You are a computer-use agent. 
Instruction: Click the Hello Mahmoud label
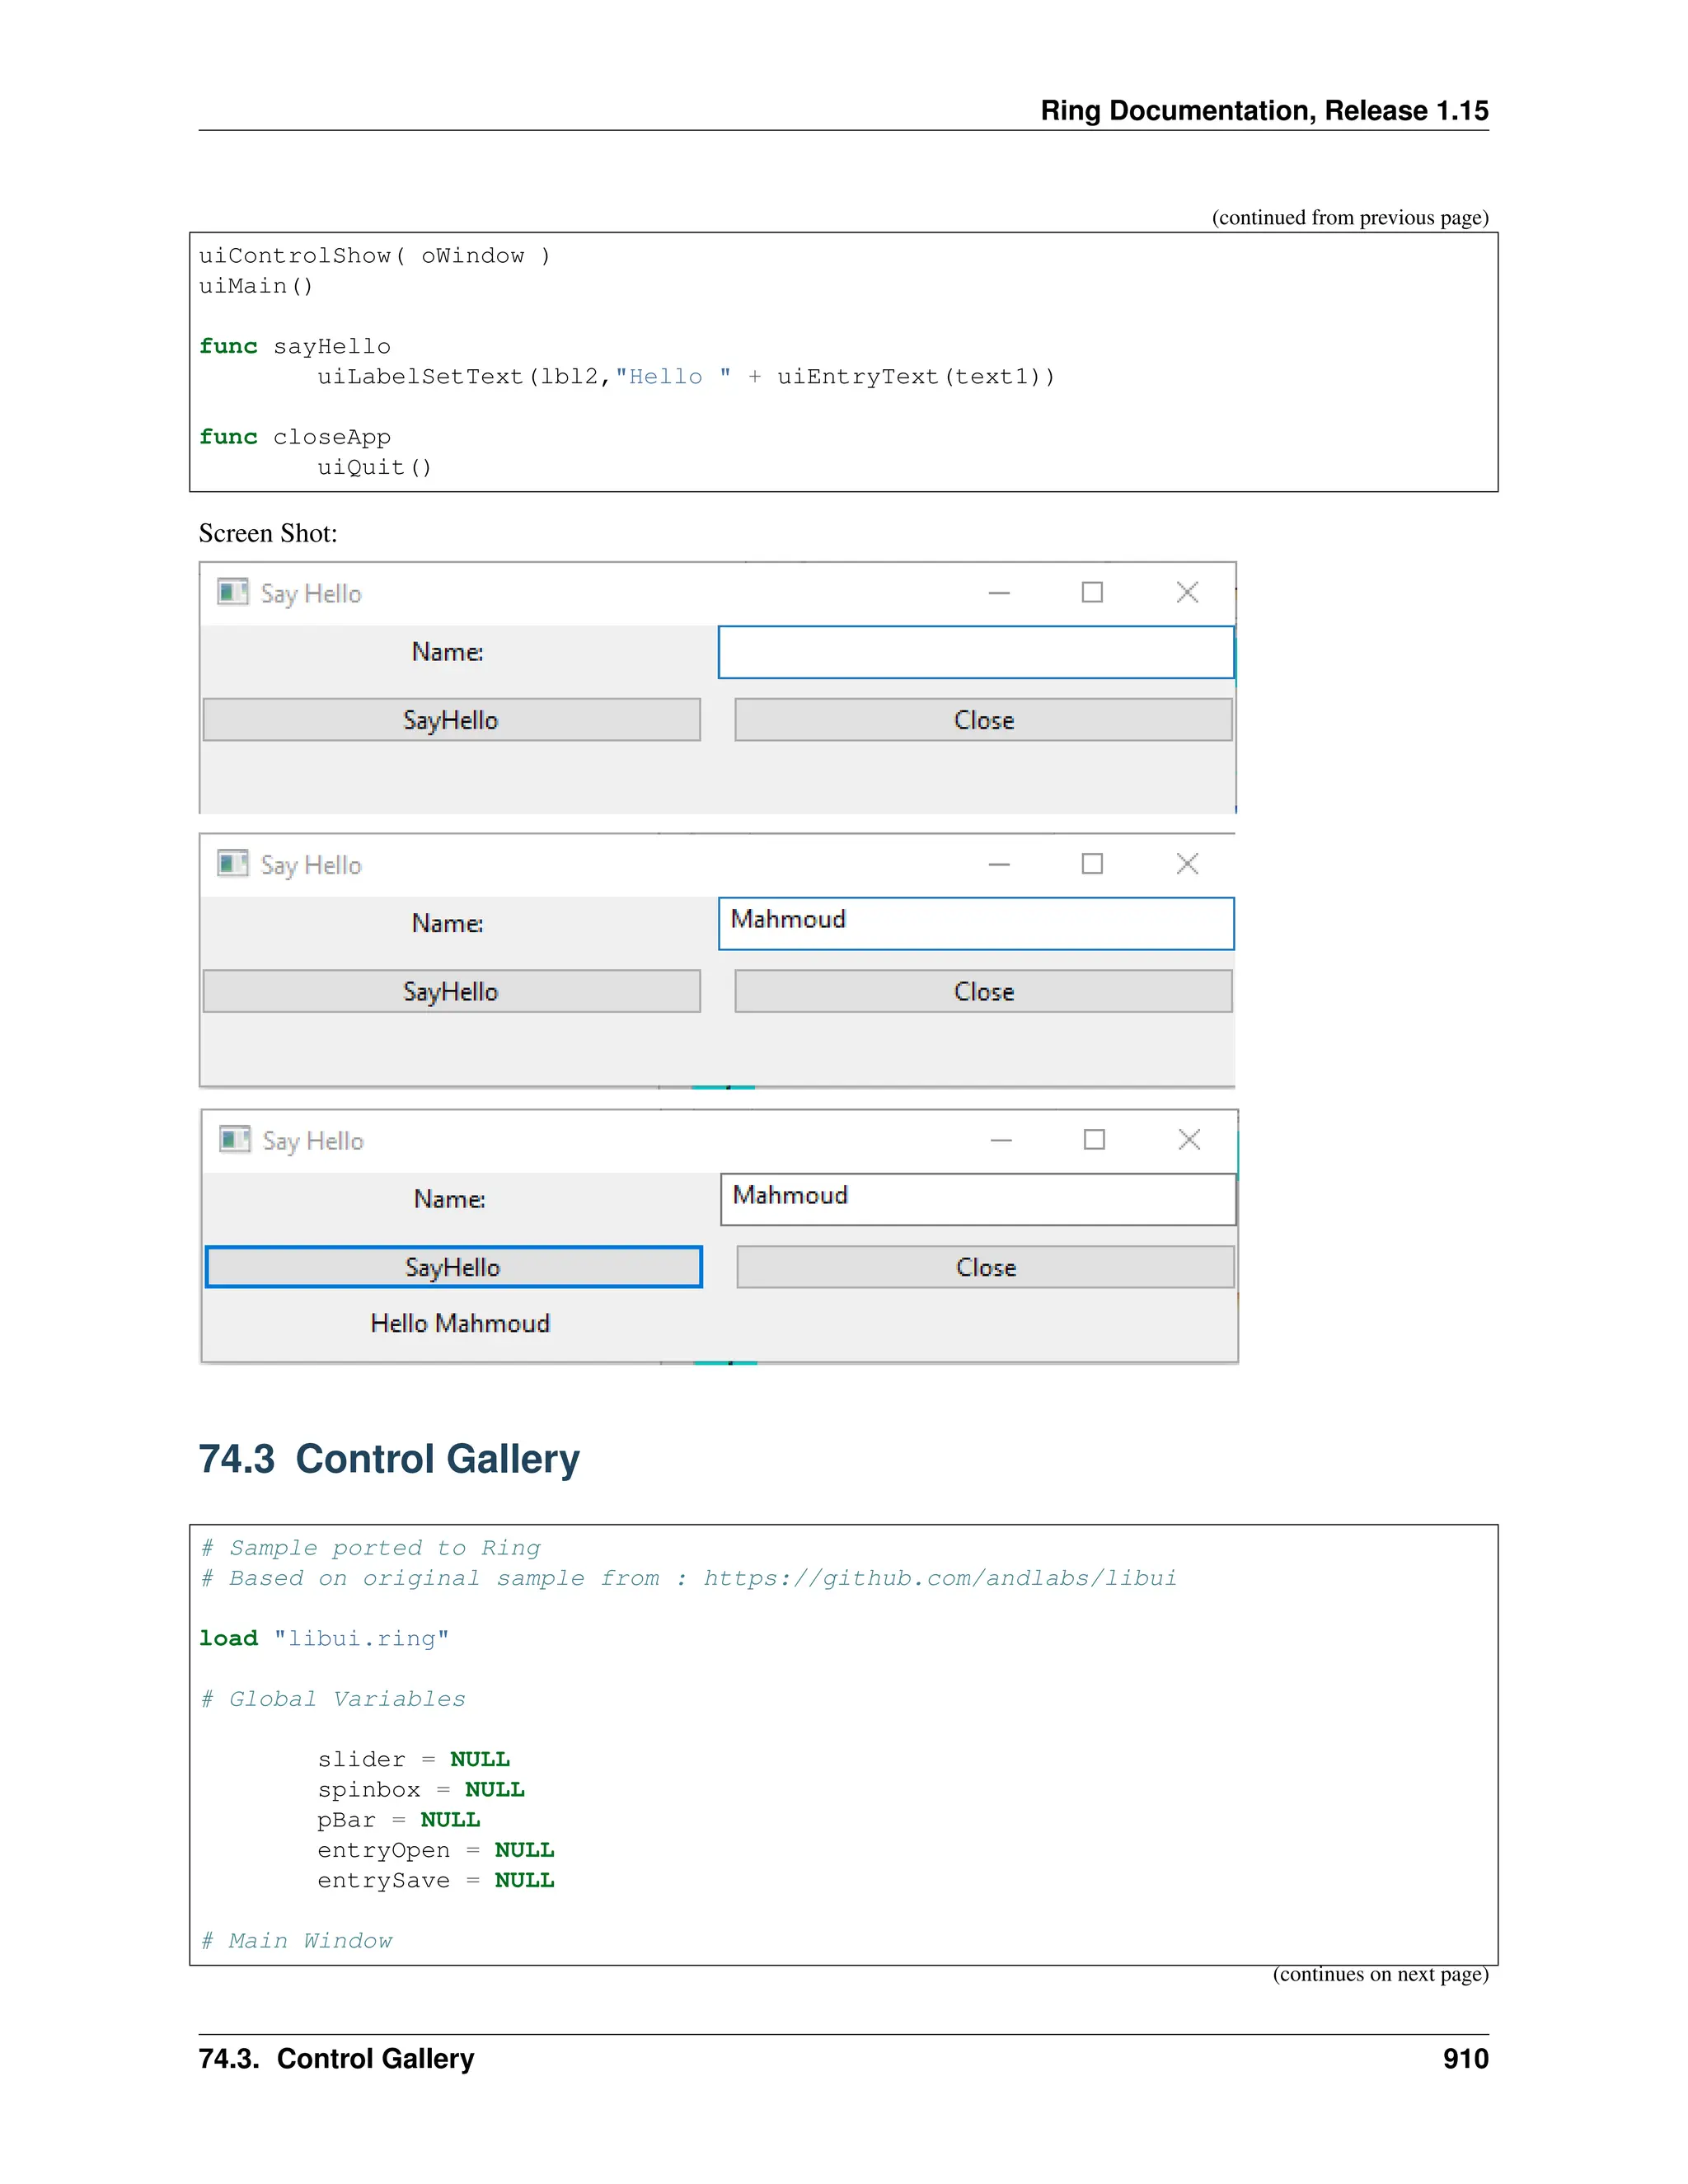[x=460, y=1323]
